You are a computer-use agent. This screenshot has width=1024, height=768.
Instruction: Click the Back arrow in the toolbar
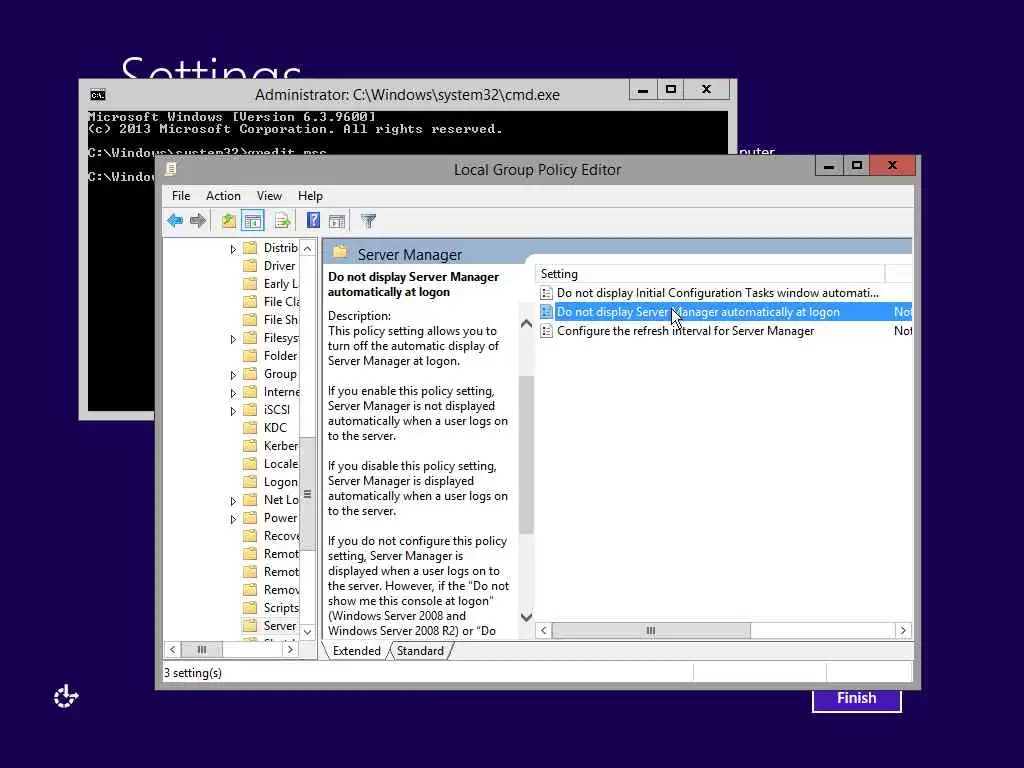tap(174, 221)
